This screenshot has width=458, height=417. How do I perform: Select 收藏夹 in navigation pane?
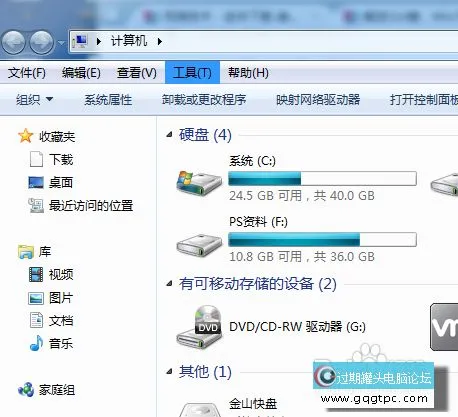coord(57,136)
